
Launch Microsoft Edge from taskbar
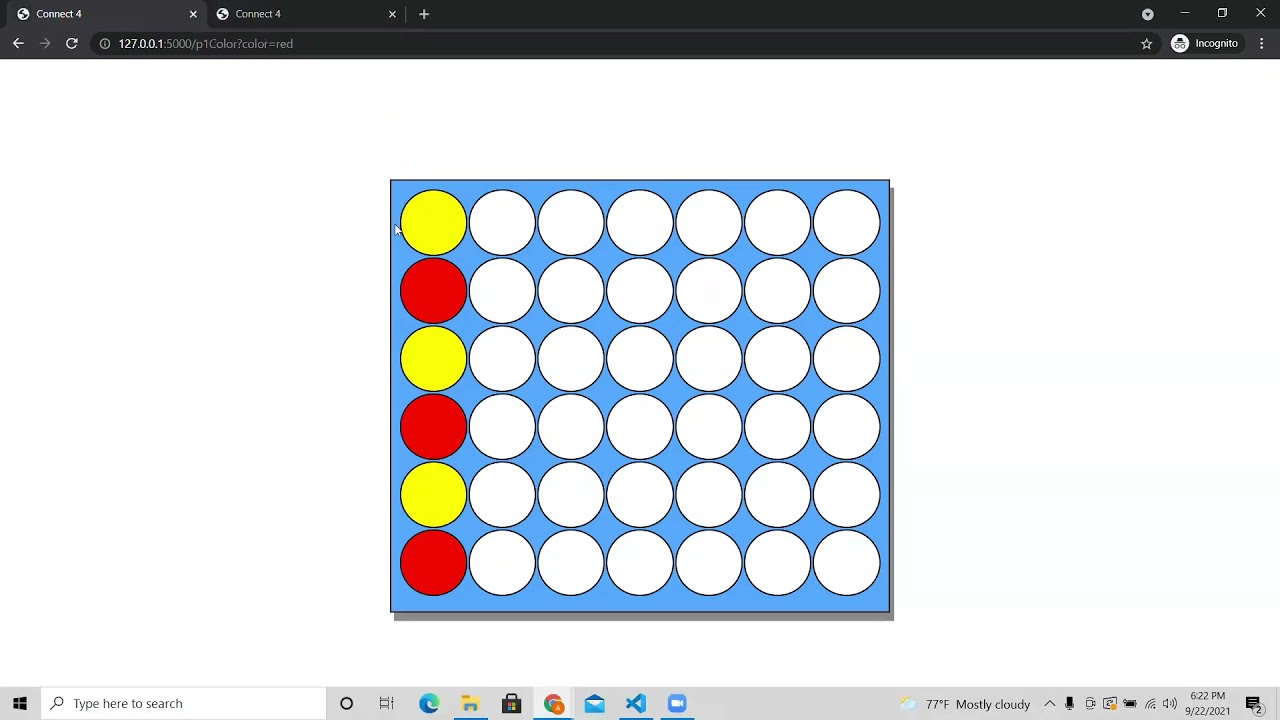point(429,703)
